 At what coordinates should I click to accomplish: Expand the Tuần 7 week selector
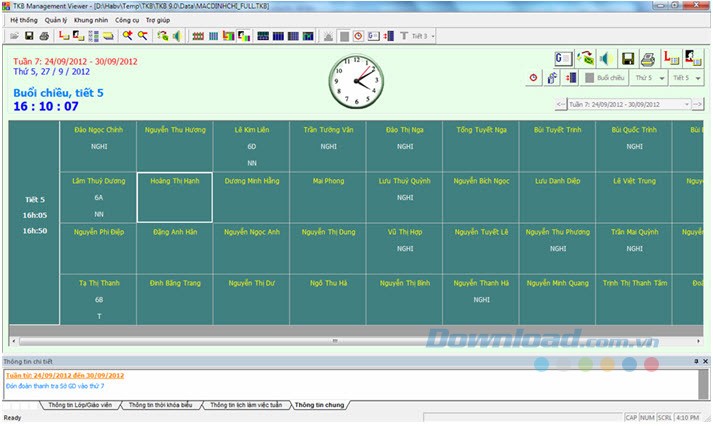[686, 104]
